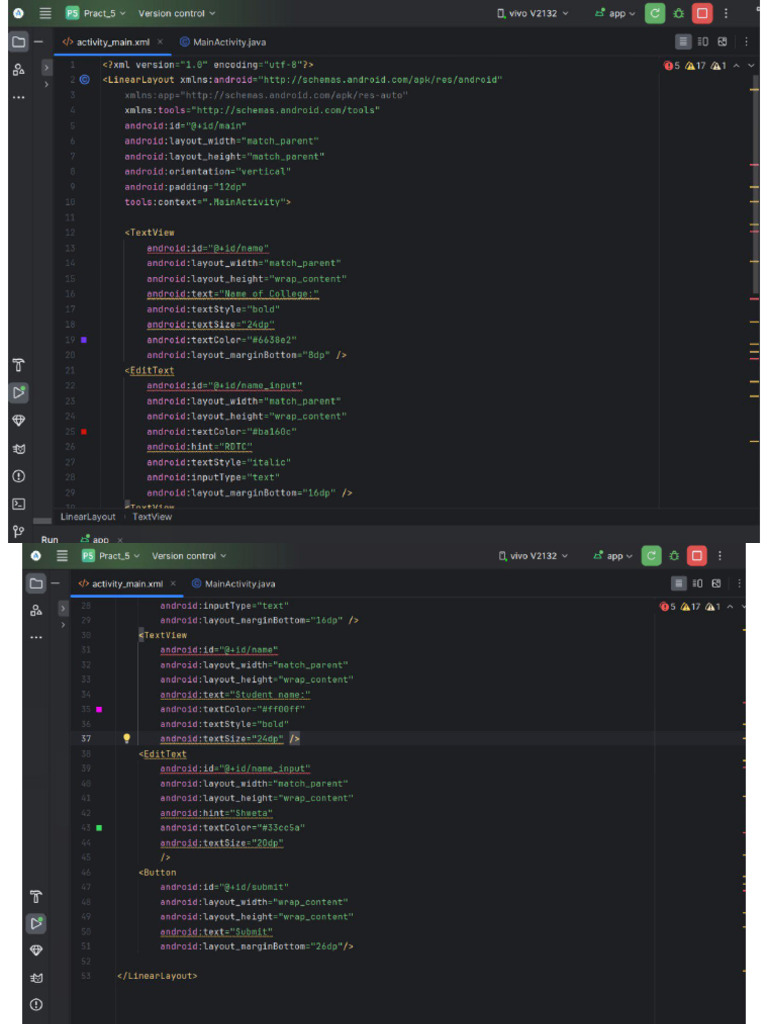Click the red color swatch on line 25

pyautogui.click(x=84, y=432)
